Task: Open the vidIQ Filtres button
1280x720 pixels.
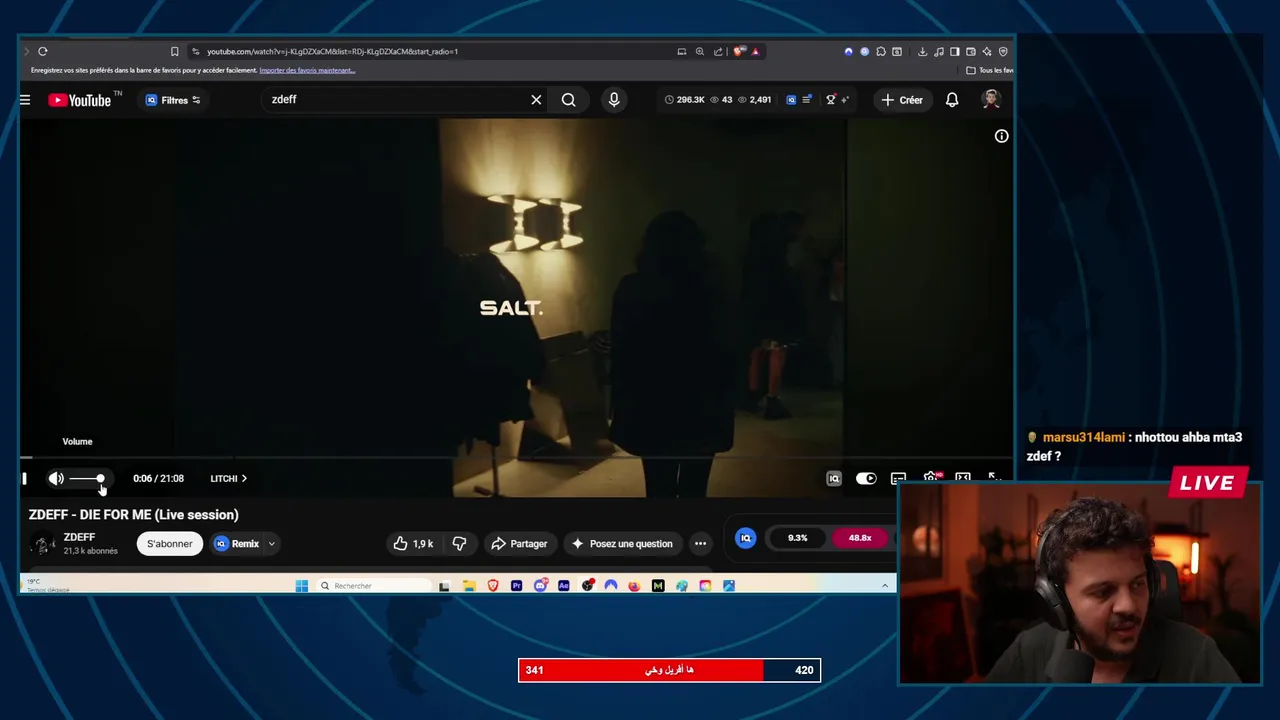Action: (x=173, y=100)
